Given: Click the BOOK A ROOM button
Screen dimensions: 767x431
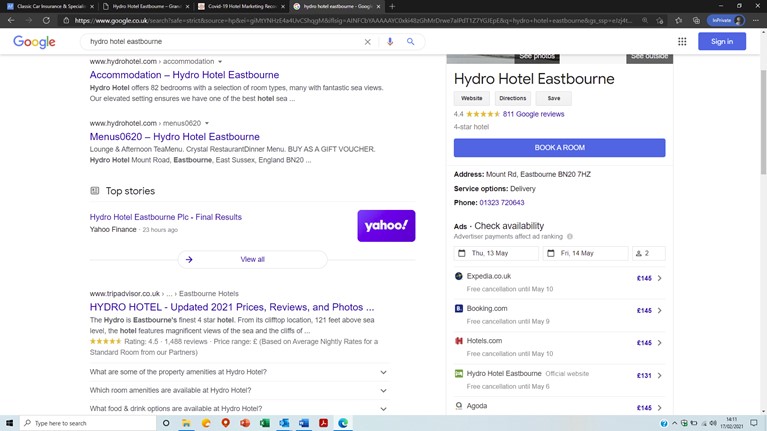Looking at the screenshot, I should click(559, 148).
